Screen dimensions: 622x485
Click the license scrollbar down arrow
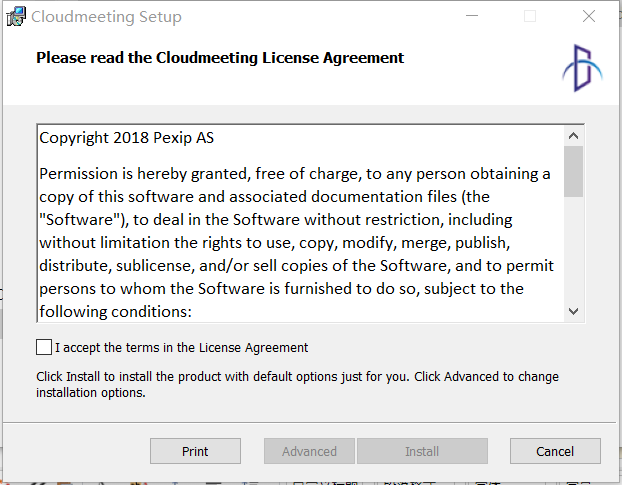[573, 311]
